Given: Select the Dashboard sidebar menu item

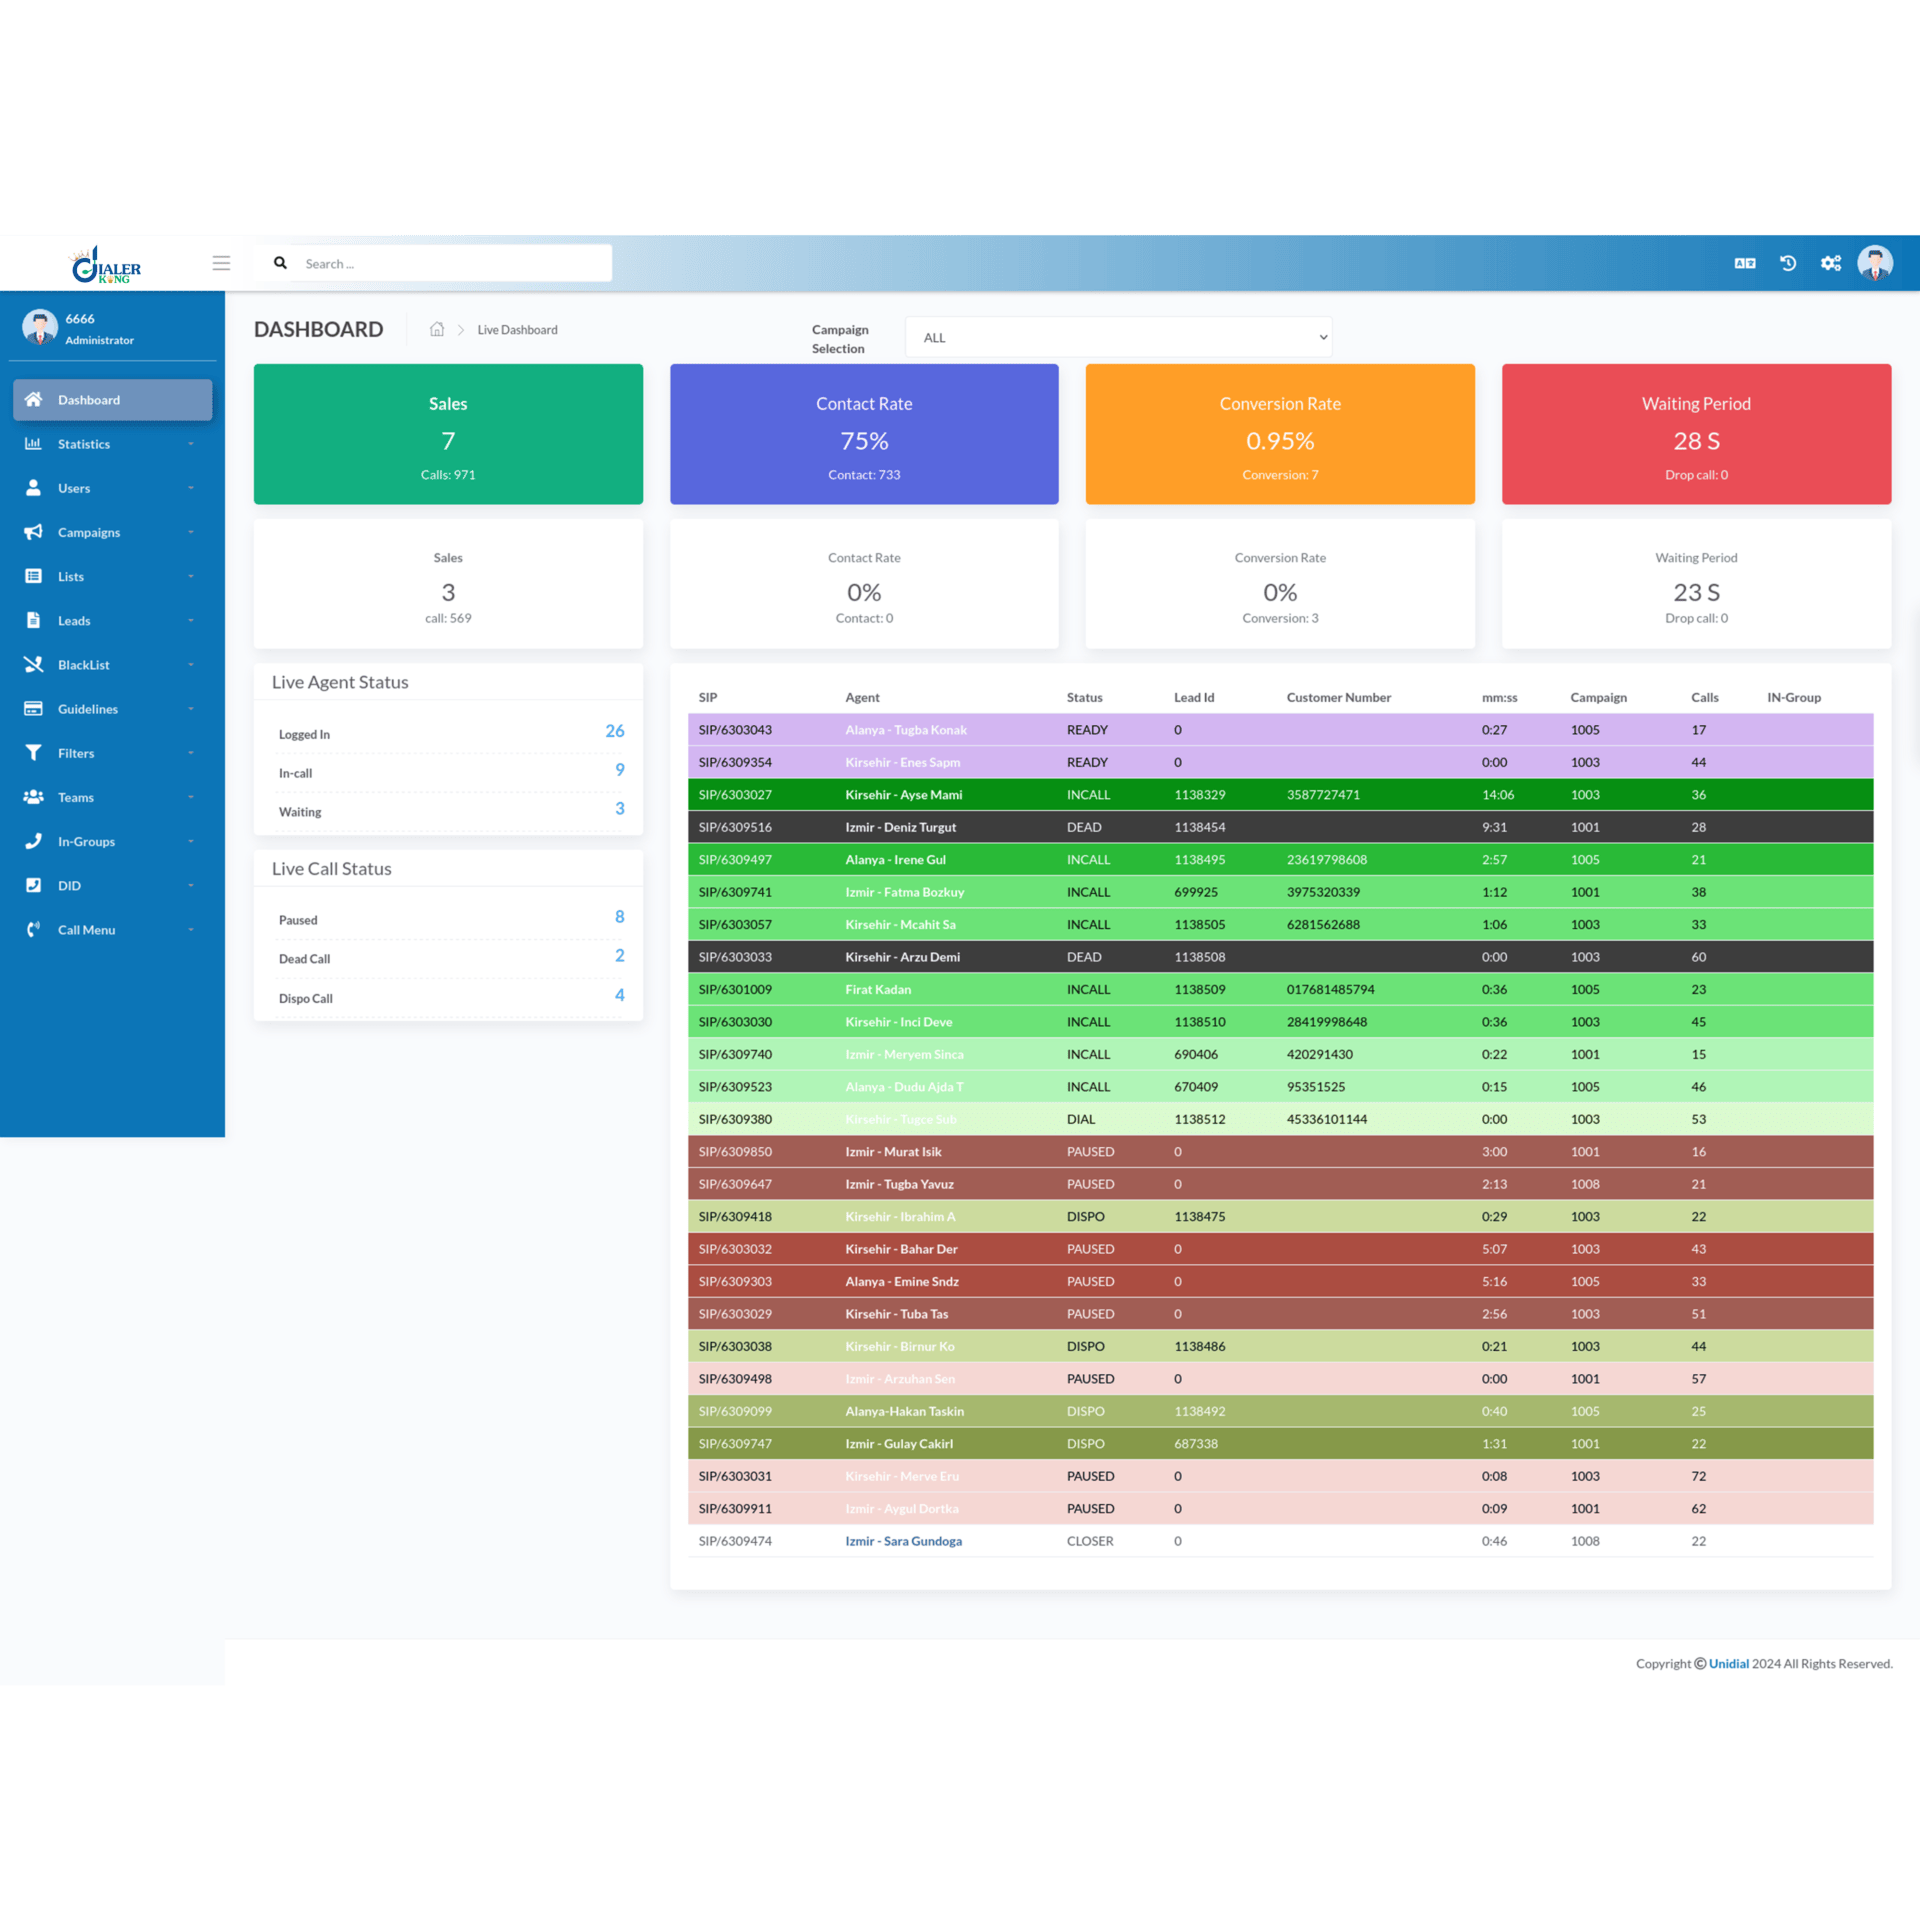Looking at the screenshot, I should (112, 400).
